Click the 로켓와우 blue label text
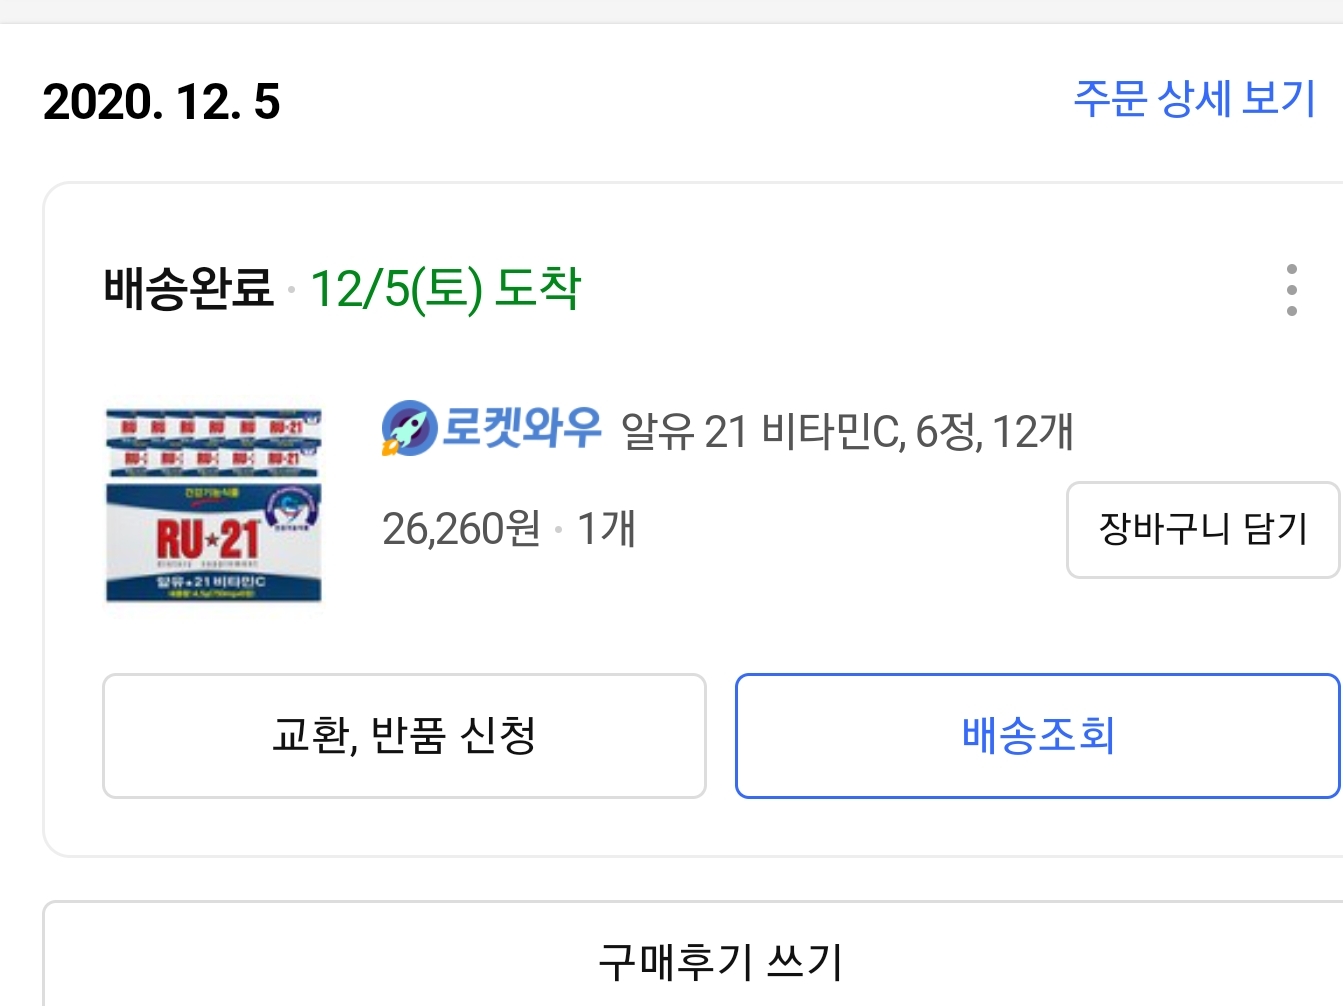 click(522, 427)
